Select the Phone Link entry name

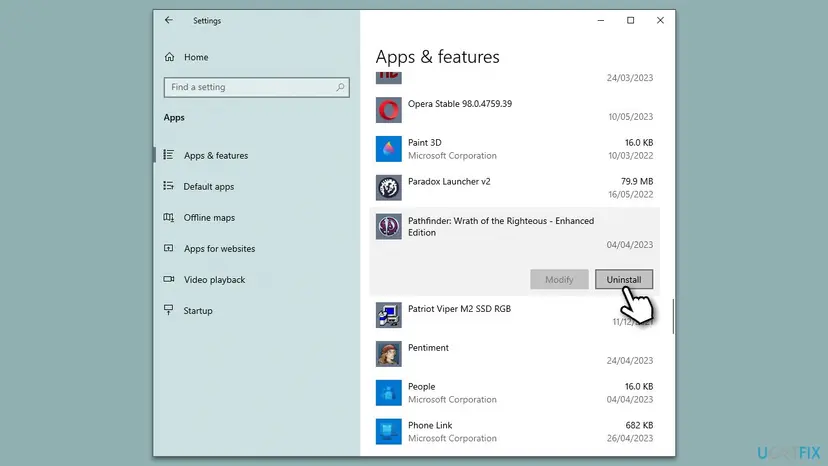[x=430, y=425]
